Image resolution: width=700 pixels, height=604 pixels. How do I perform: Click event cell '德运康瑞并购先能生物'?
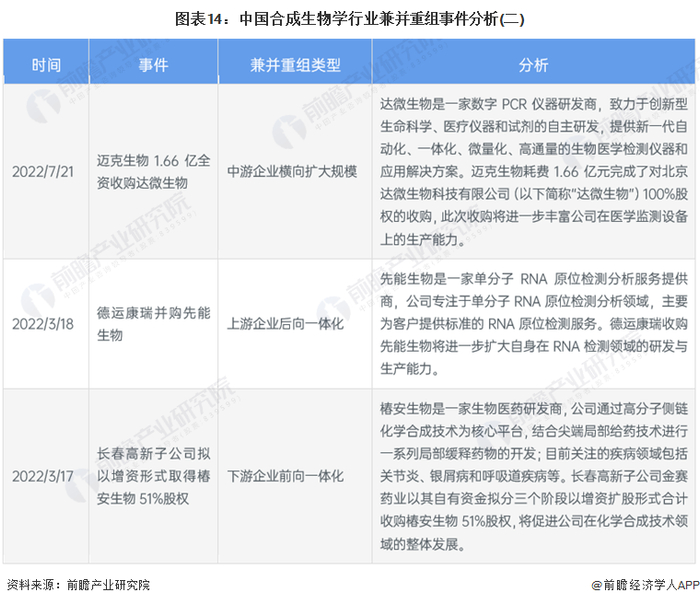[x=154, y=324]
